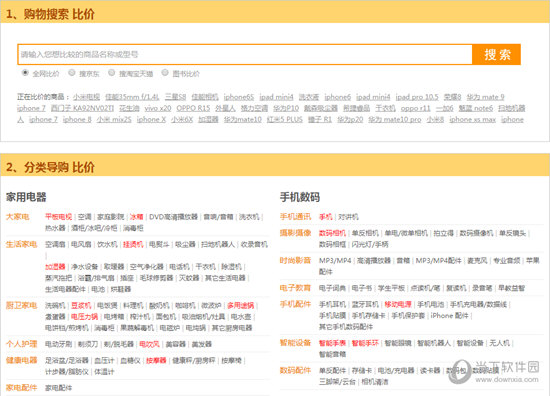Image resolution: width=550 pixels, height=396 pixels.
Task: Choose the 搜淘宝天猫 radio option
Action: coord(112,73)
